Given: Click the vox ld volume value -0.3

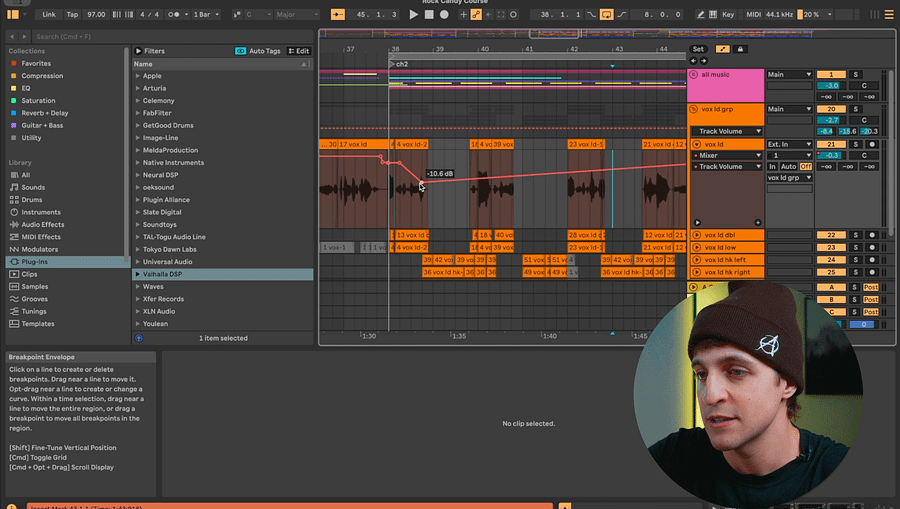Looking at the screenshot, I should tap(831, 156).
